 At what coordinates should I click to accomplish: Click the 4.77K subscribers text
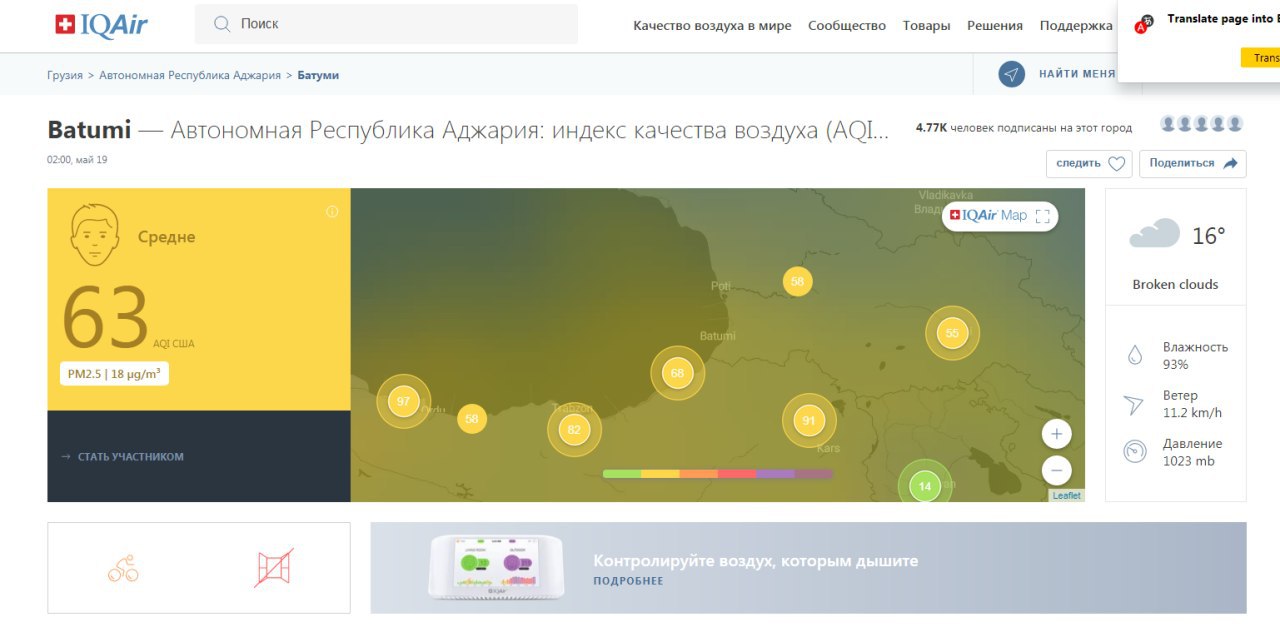coord(1024,128)
